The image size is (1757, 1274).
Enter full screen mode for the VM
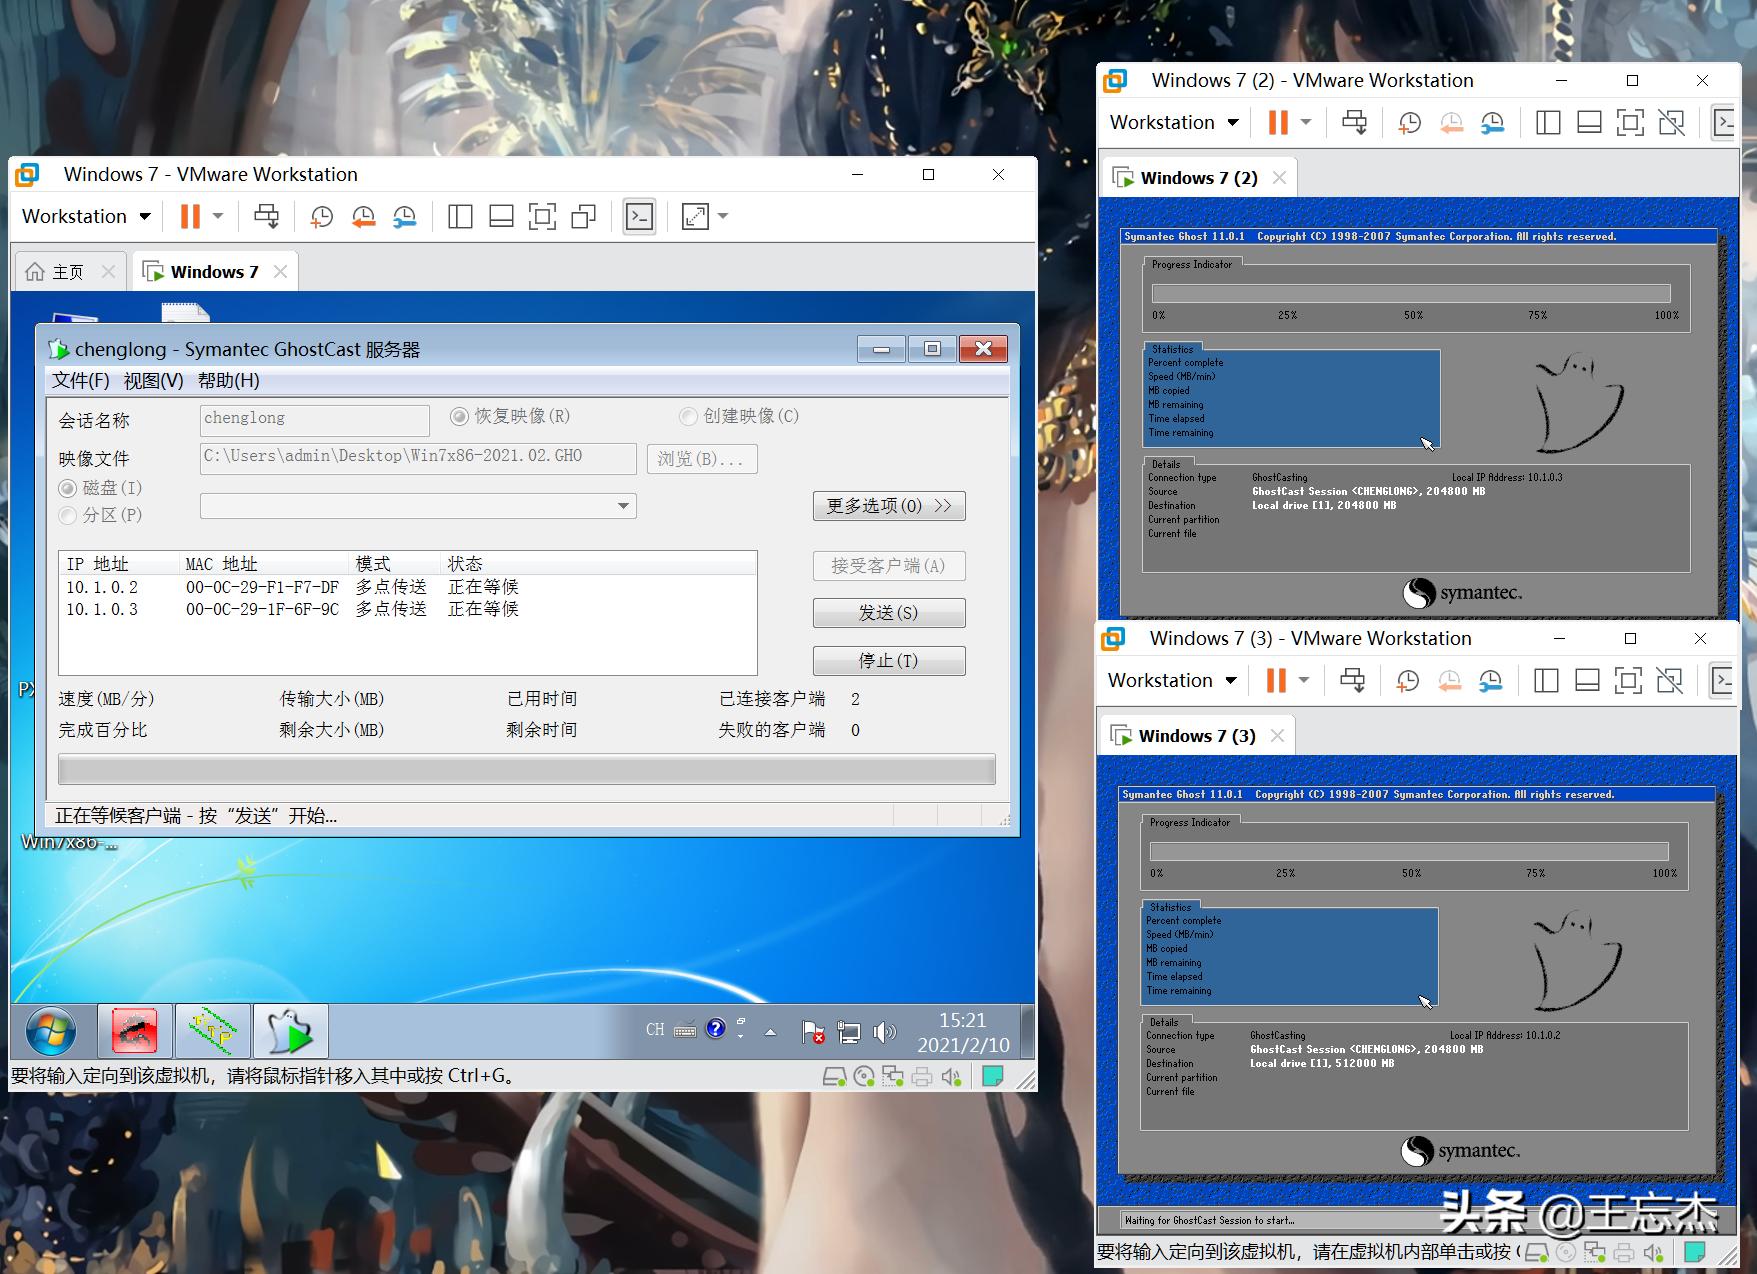543,216
